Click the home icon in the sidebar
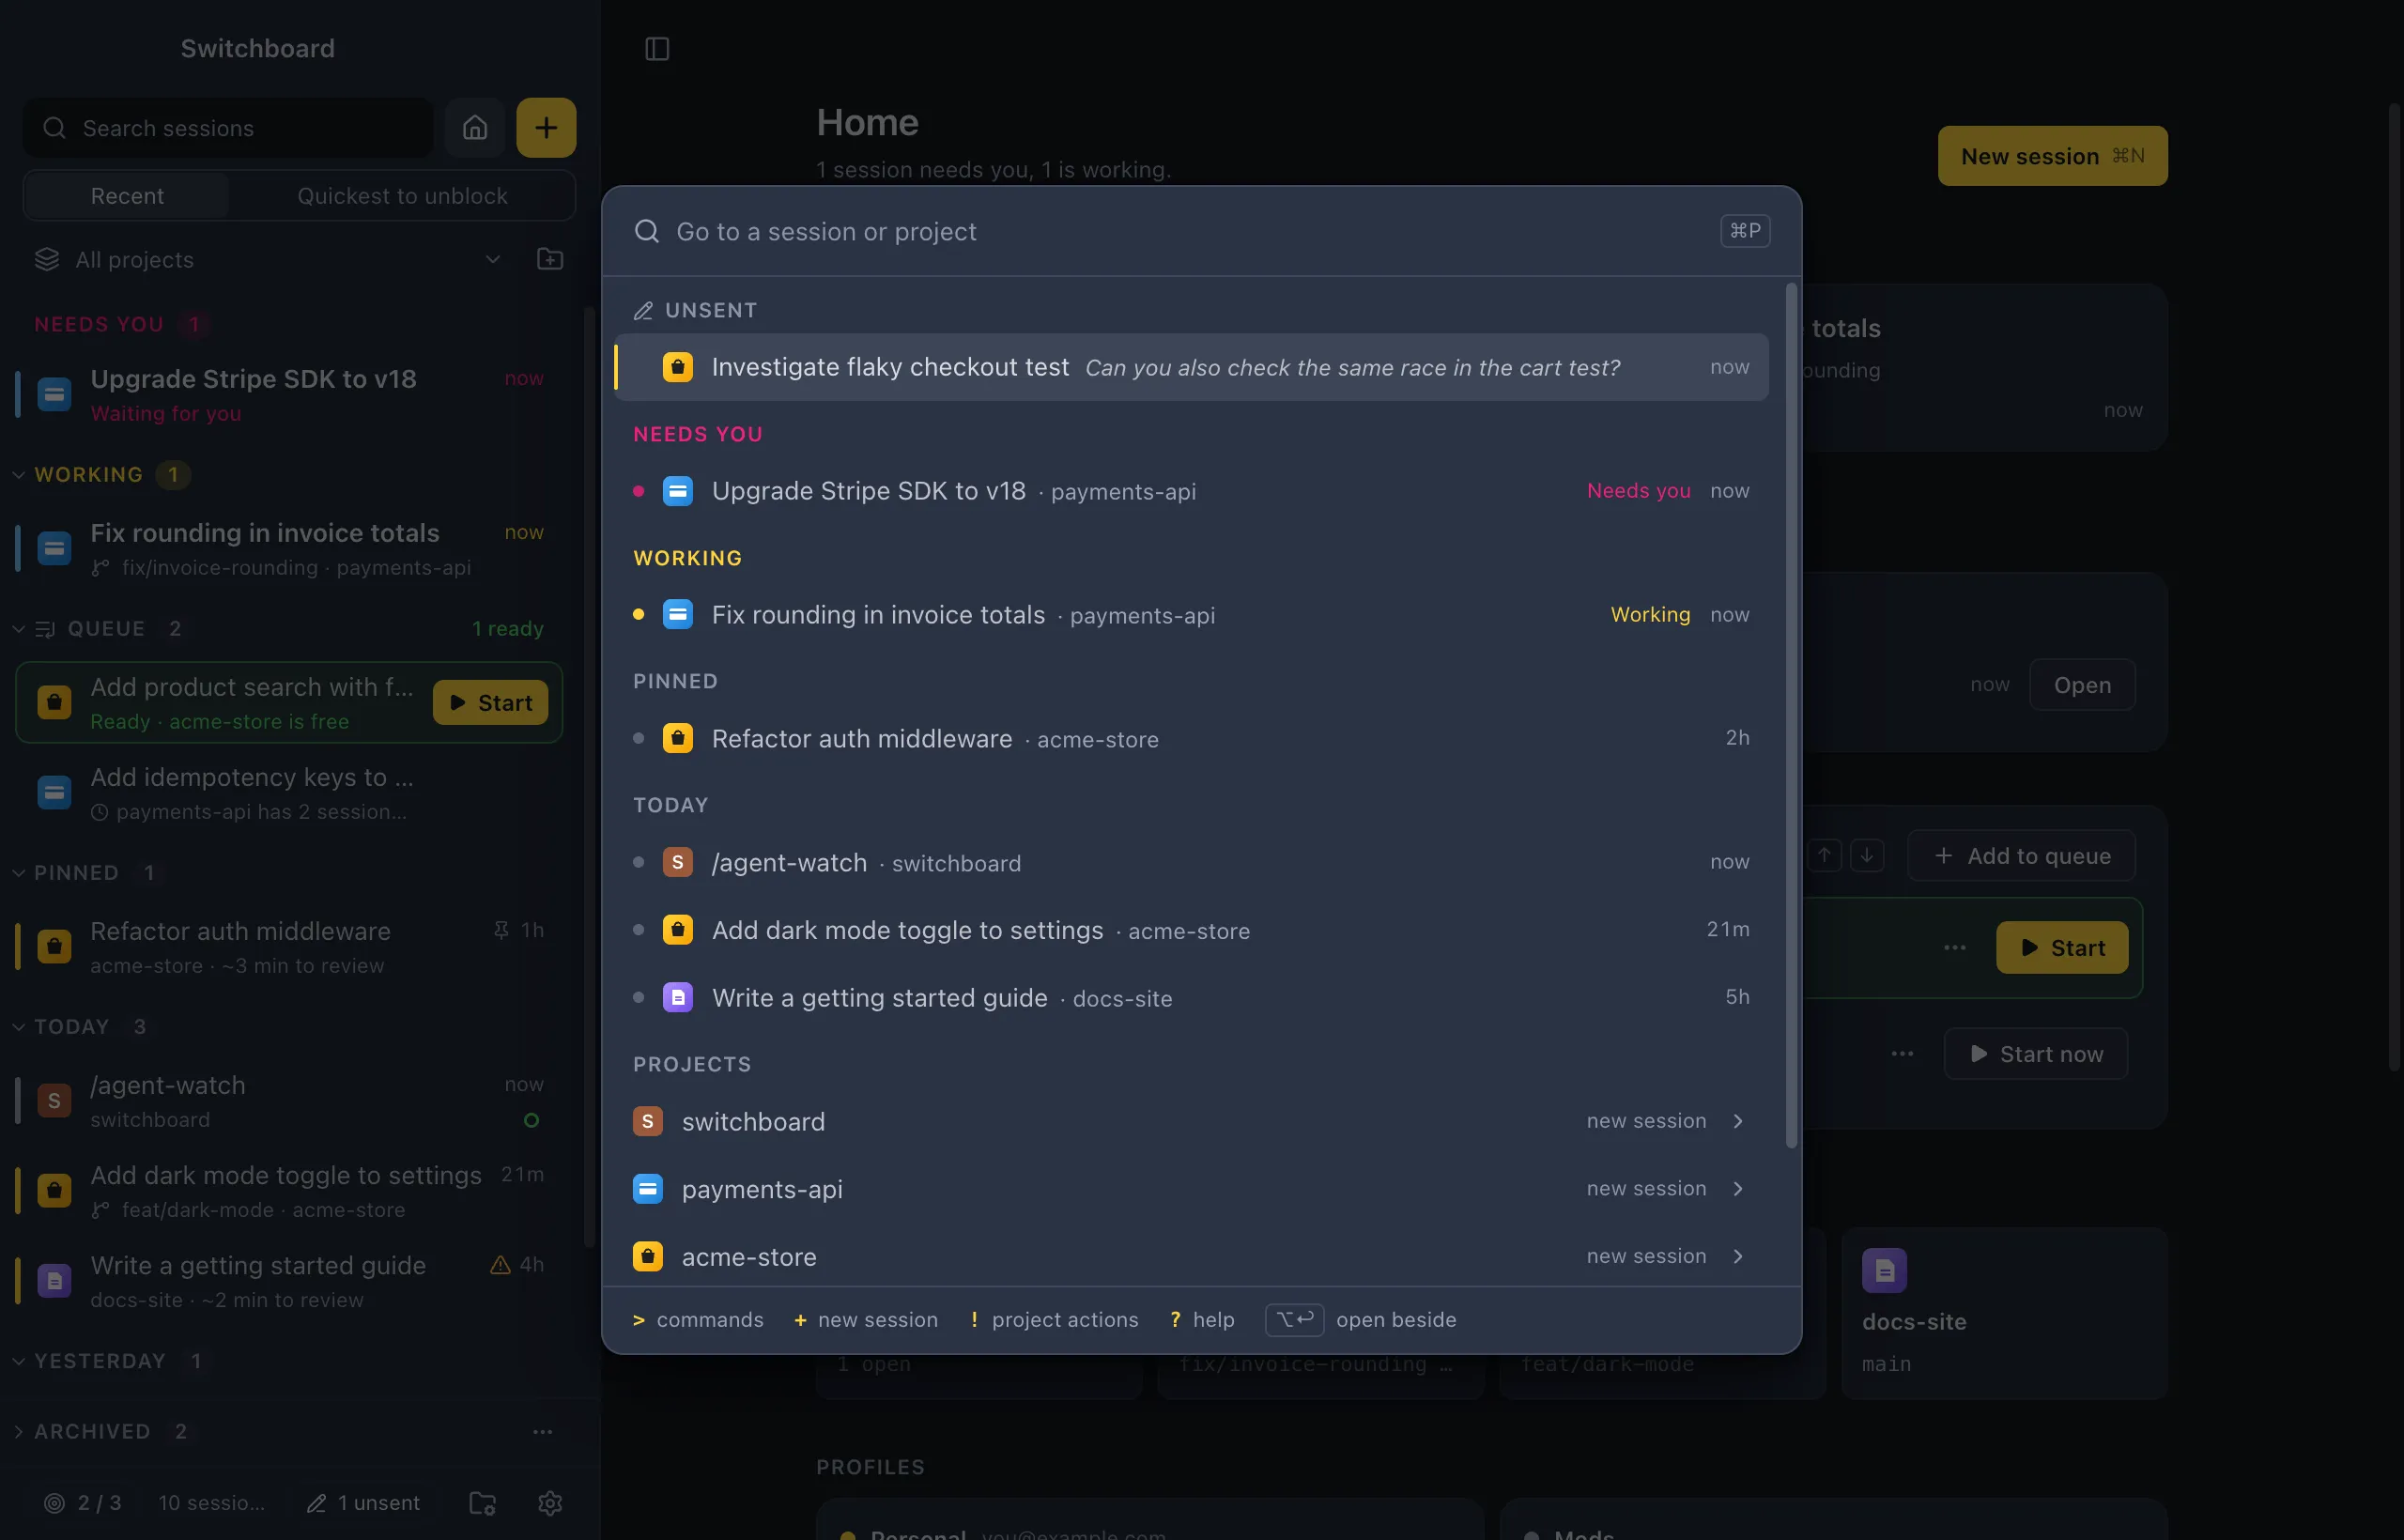The width and height of the screenshot is (2404, 1540). coord(475,127)
